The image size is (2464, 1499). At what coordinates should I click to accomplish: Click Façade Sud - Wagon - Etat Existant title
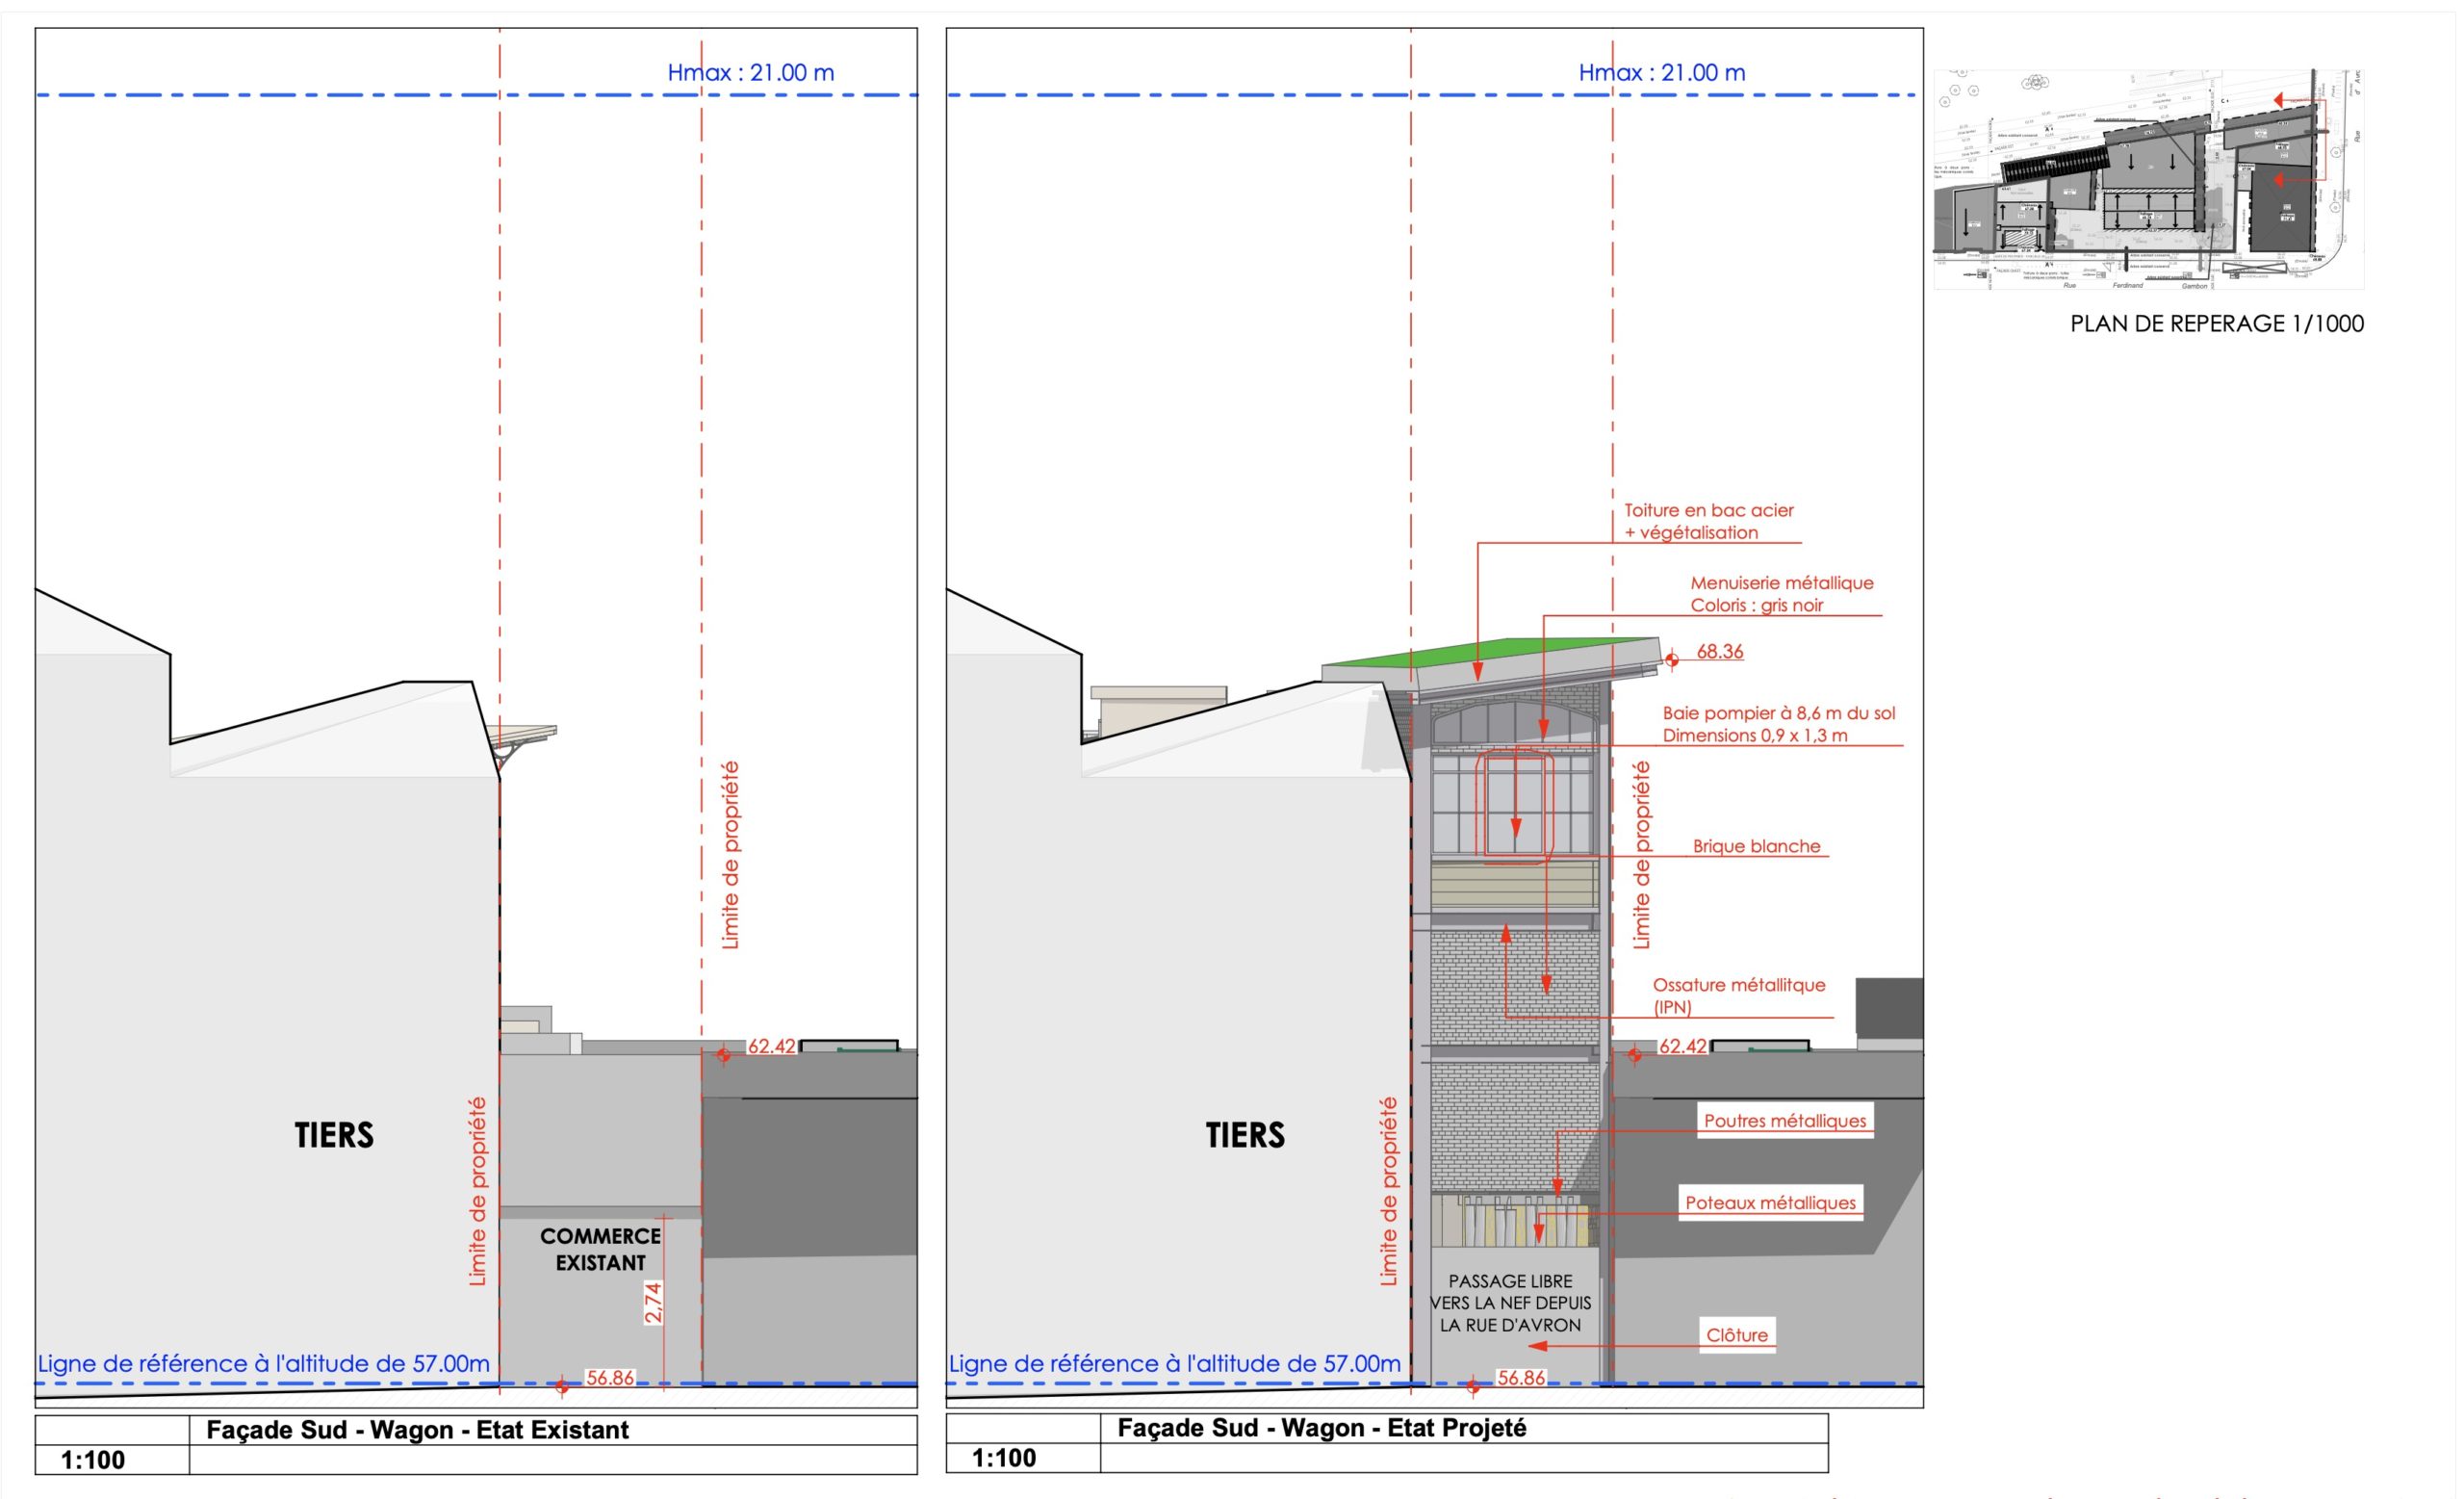click(417, 1430)
